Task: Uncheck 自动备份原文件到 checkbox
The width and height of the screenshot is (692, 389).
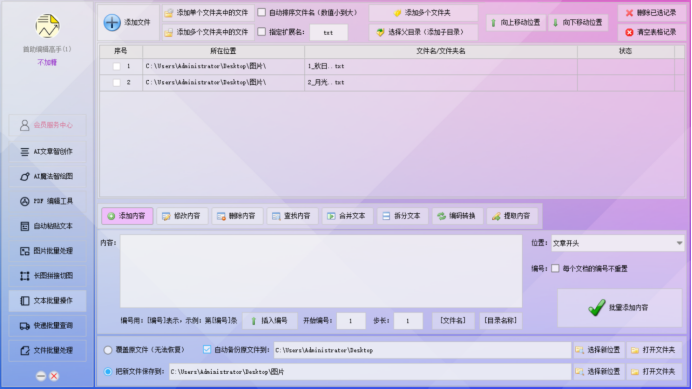Action: coord(207,349)
